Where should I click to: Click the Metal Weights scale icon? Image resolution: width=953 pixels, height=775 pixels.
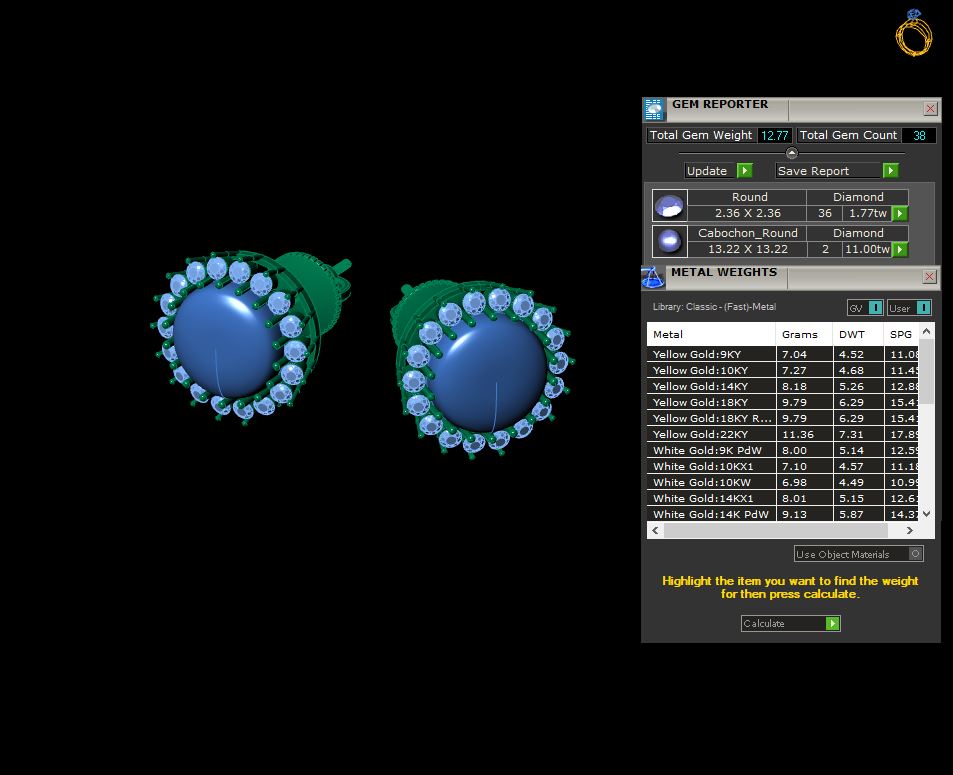pyautogui.click(x=653, y=278)
